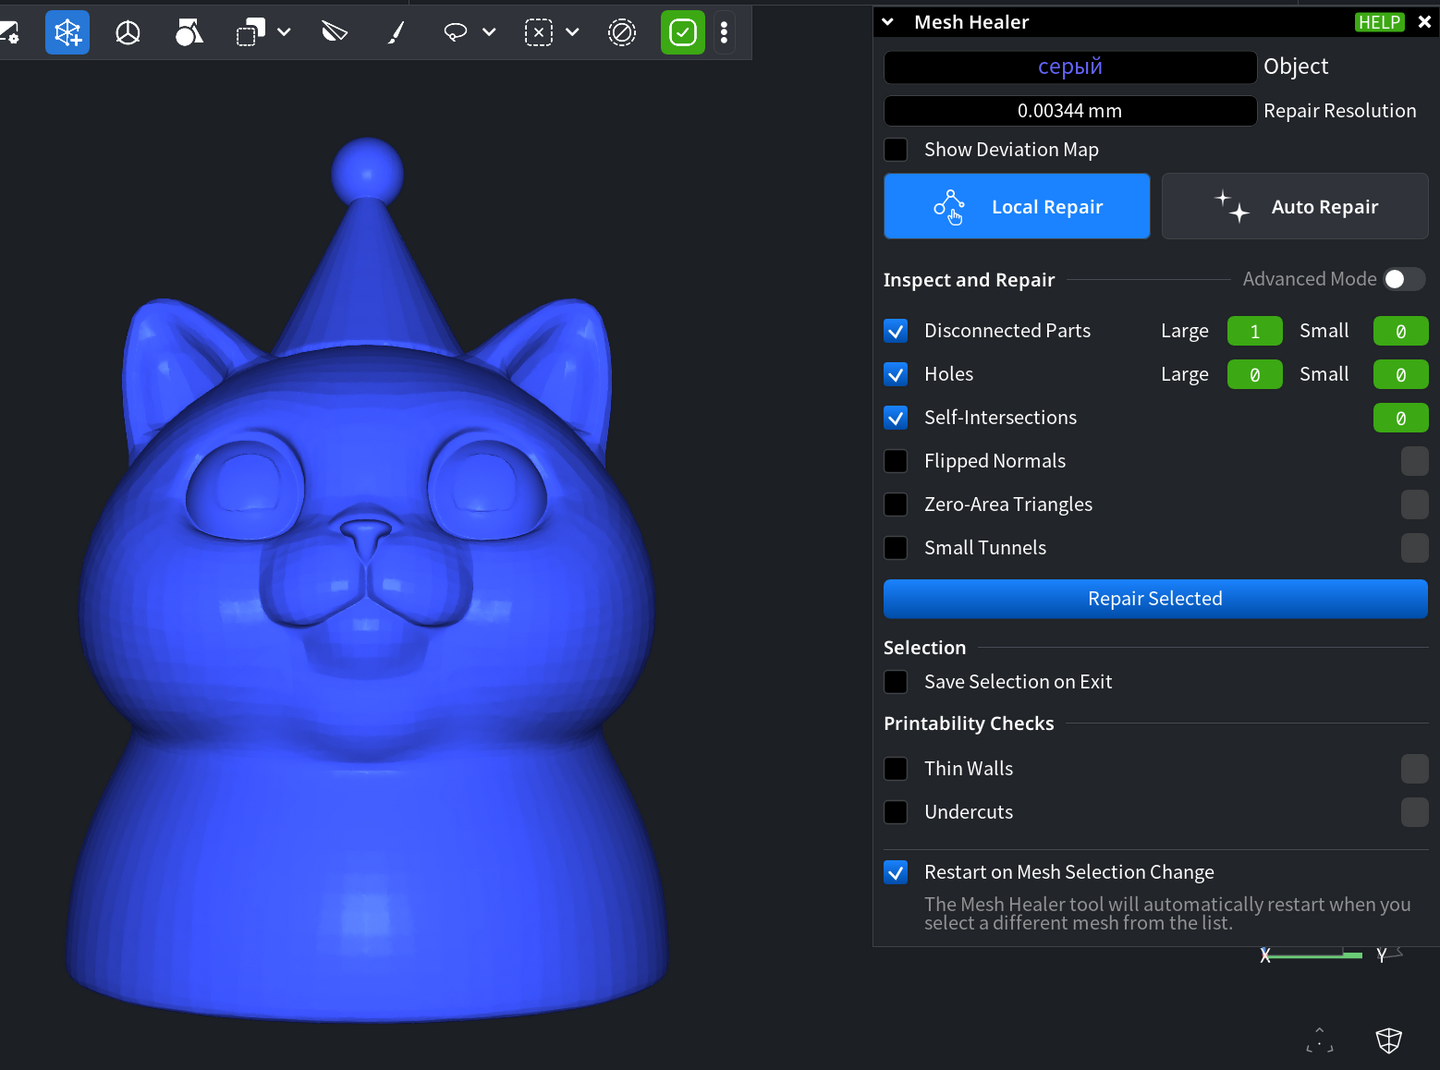Click the Repair Selected button
This screenshot has width=1440, height=1070.
[x=1155, y=599]
